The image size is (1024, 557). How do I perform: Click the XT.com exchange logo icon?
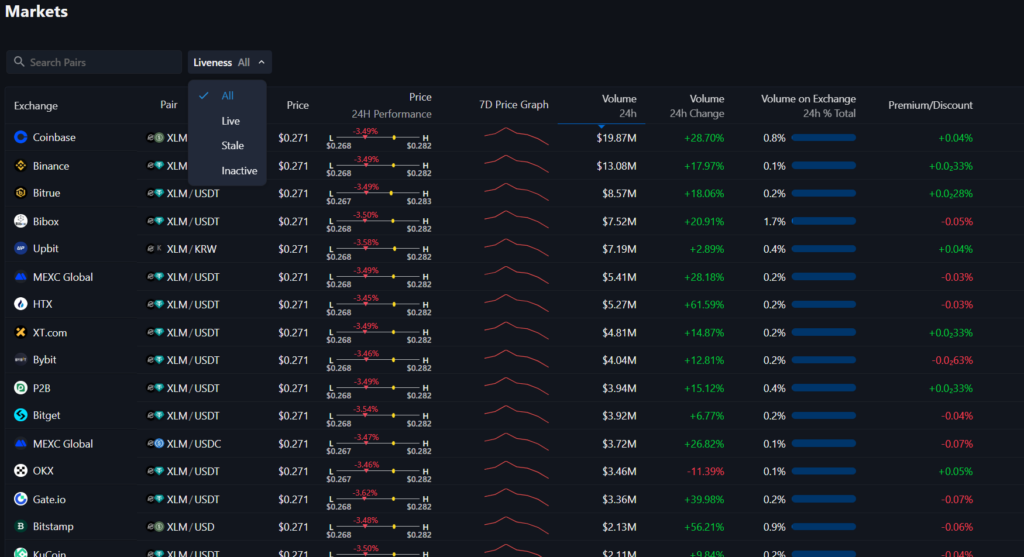[21, 332]
